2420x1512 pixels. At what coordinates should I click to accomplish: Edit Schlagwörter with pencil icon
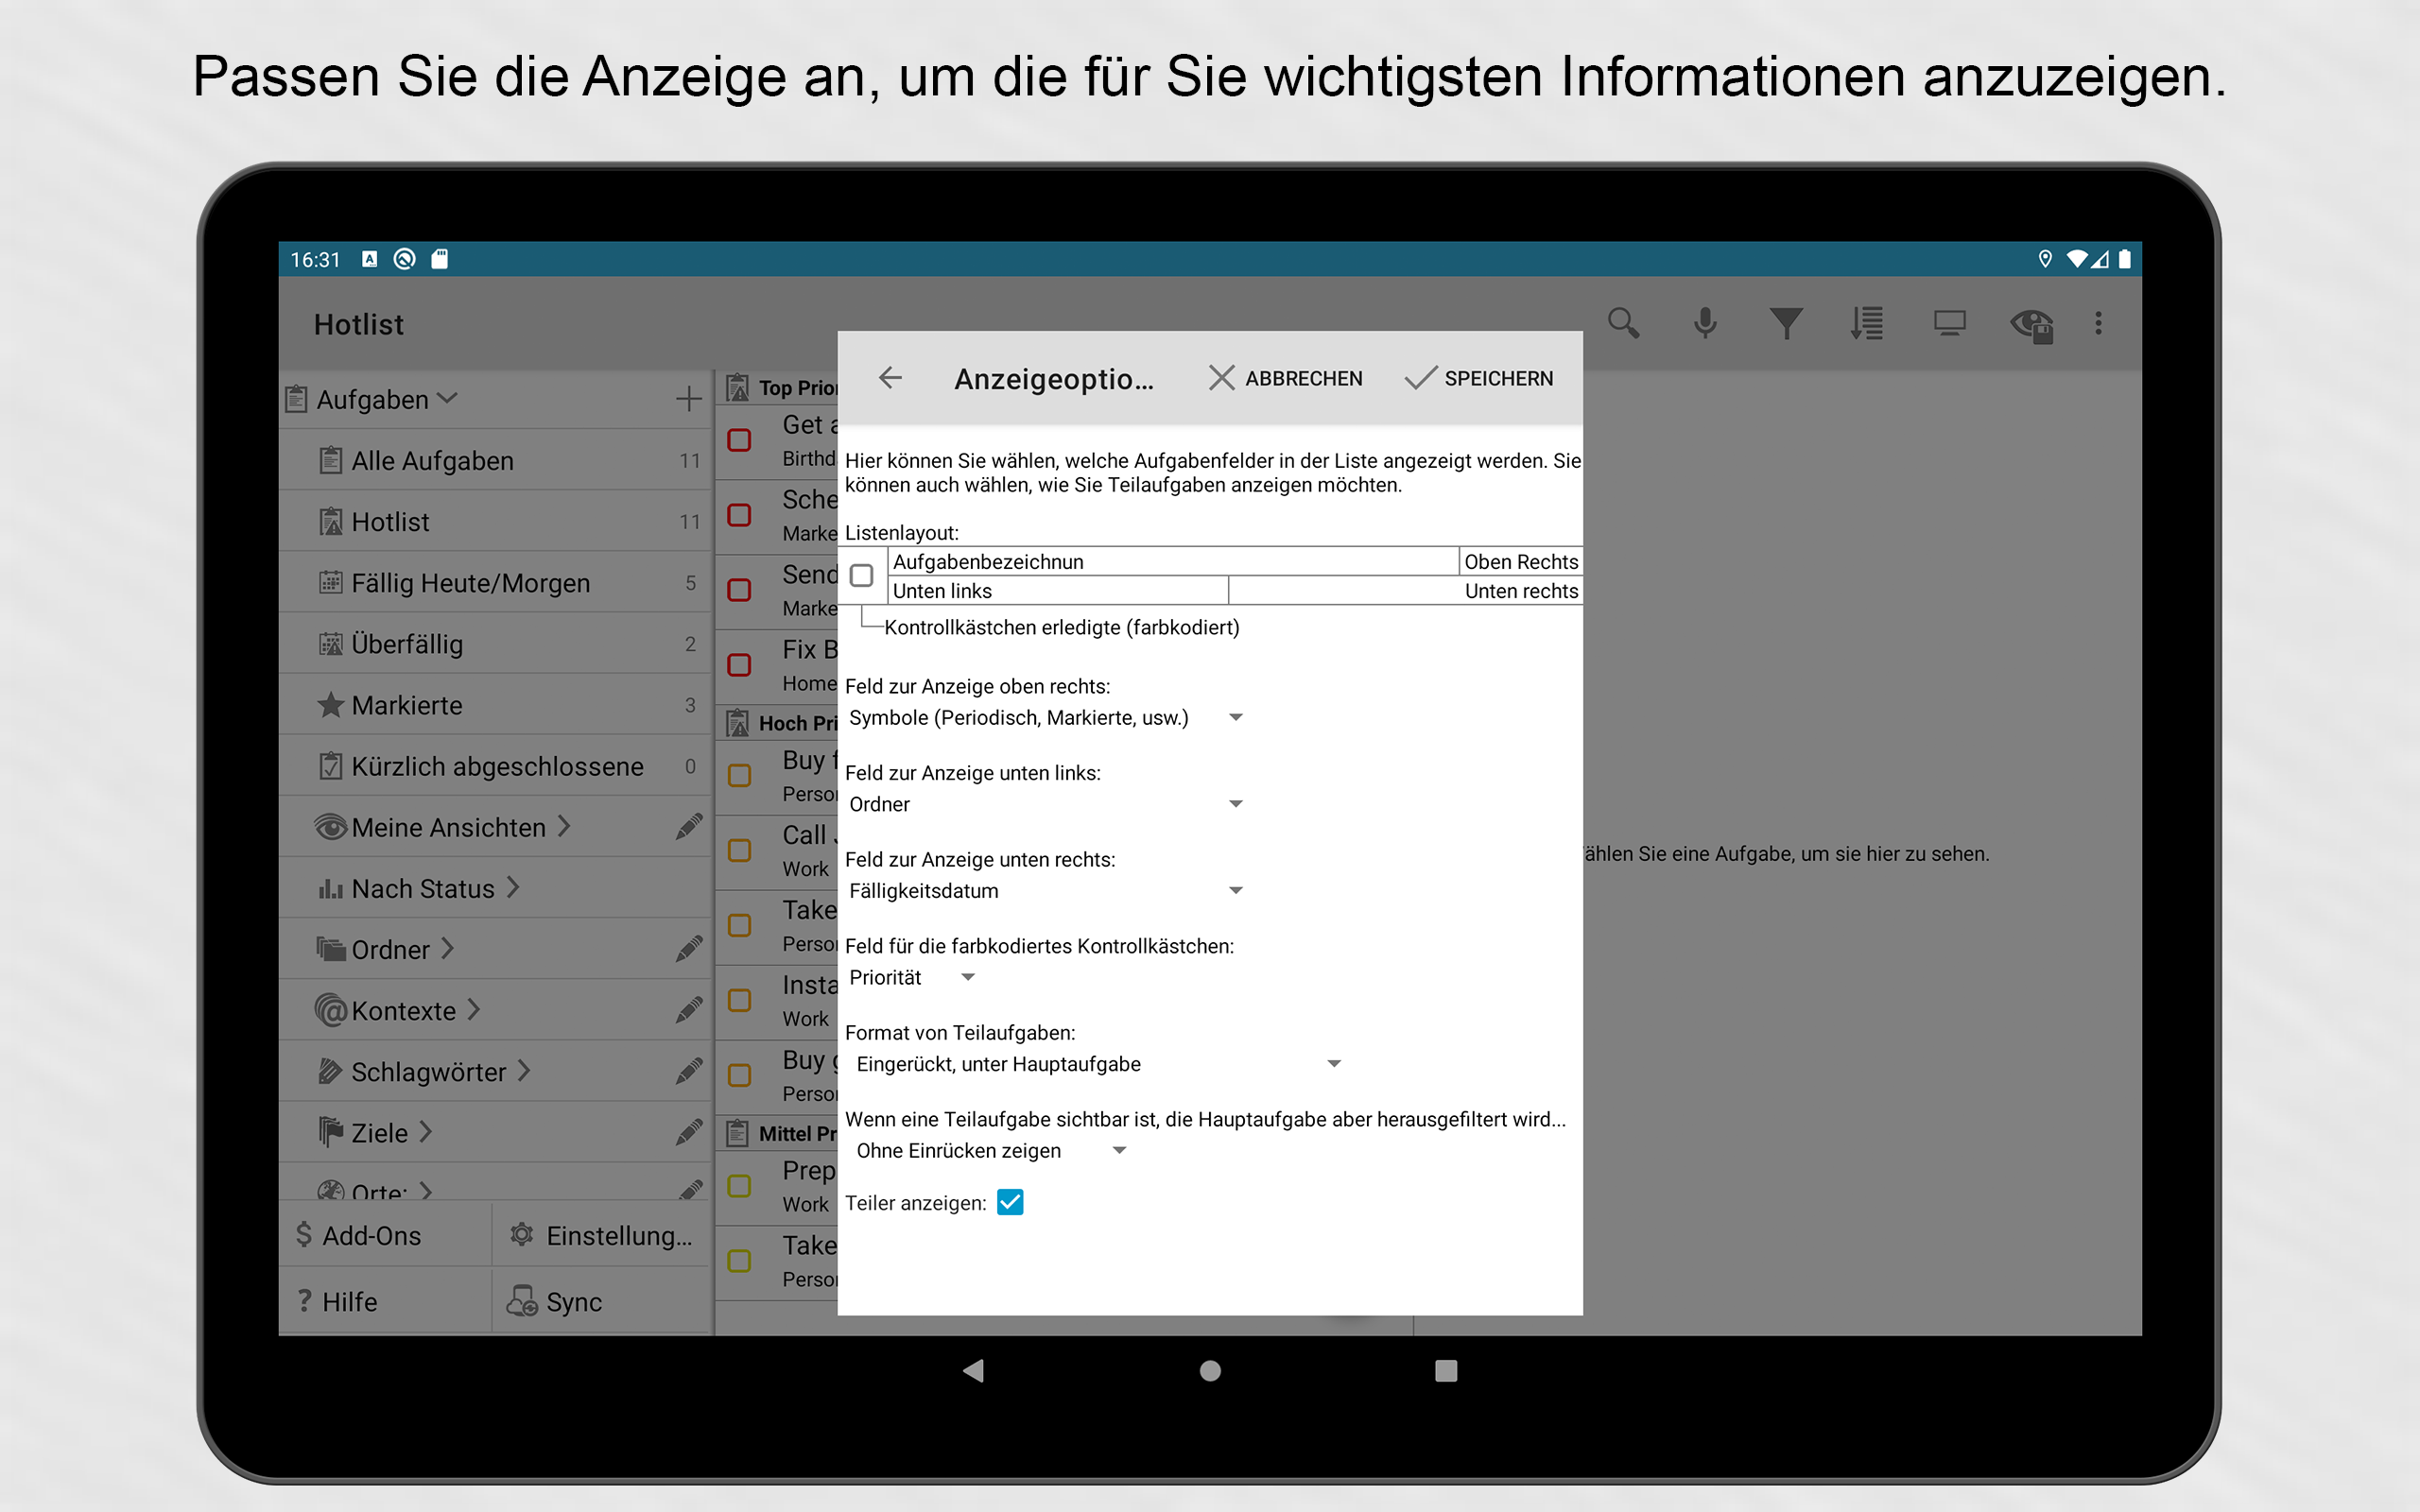[688, 1071]
